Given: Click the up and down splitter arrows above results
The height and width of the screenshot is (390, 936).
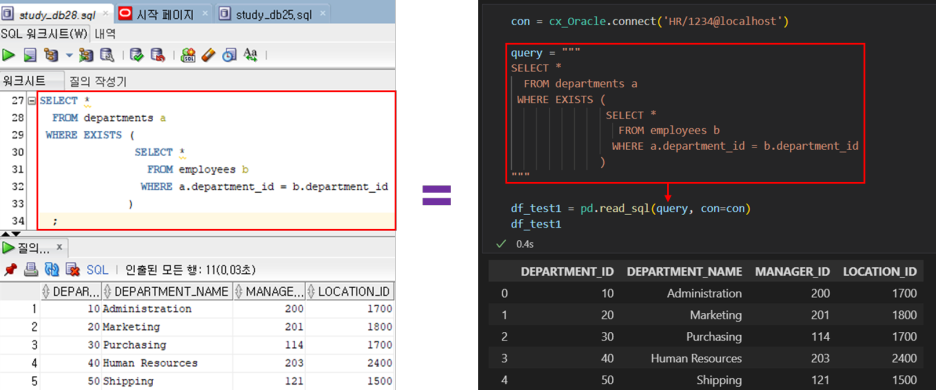Looking at the screenshot, I should [10, 234].
